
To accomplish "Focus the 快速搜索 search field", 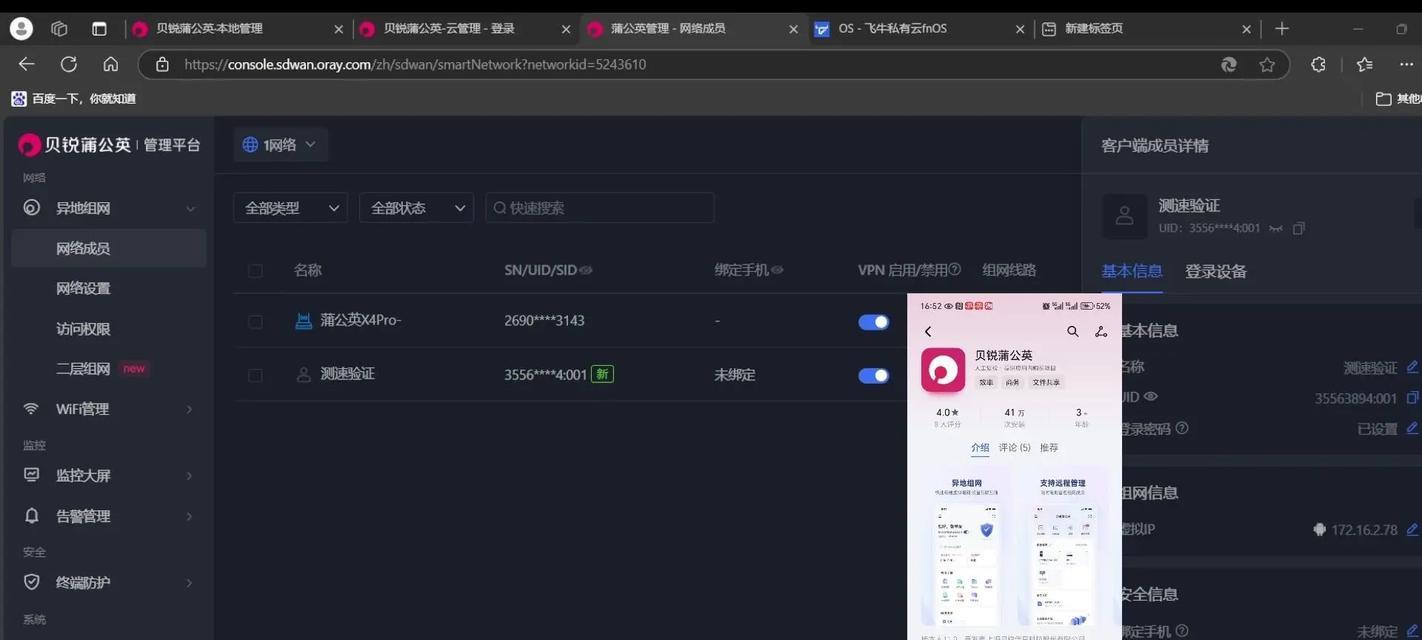I will (600, 208).
